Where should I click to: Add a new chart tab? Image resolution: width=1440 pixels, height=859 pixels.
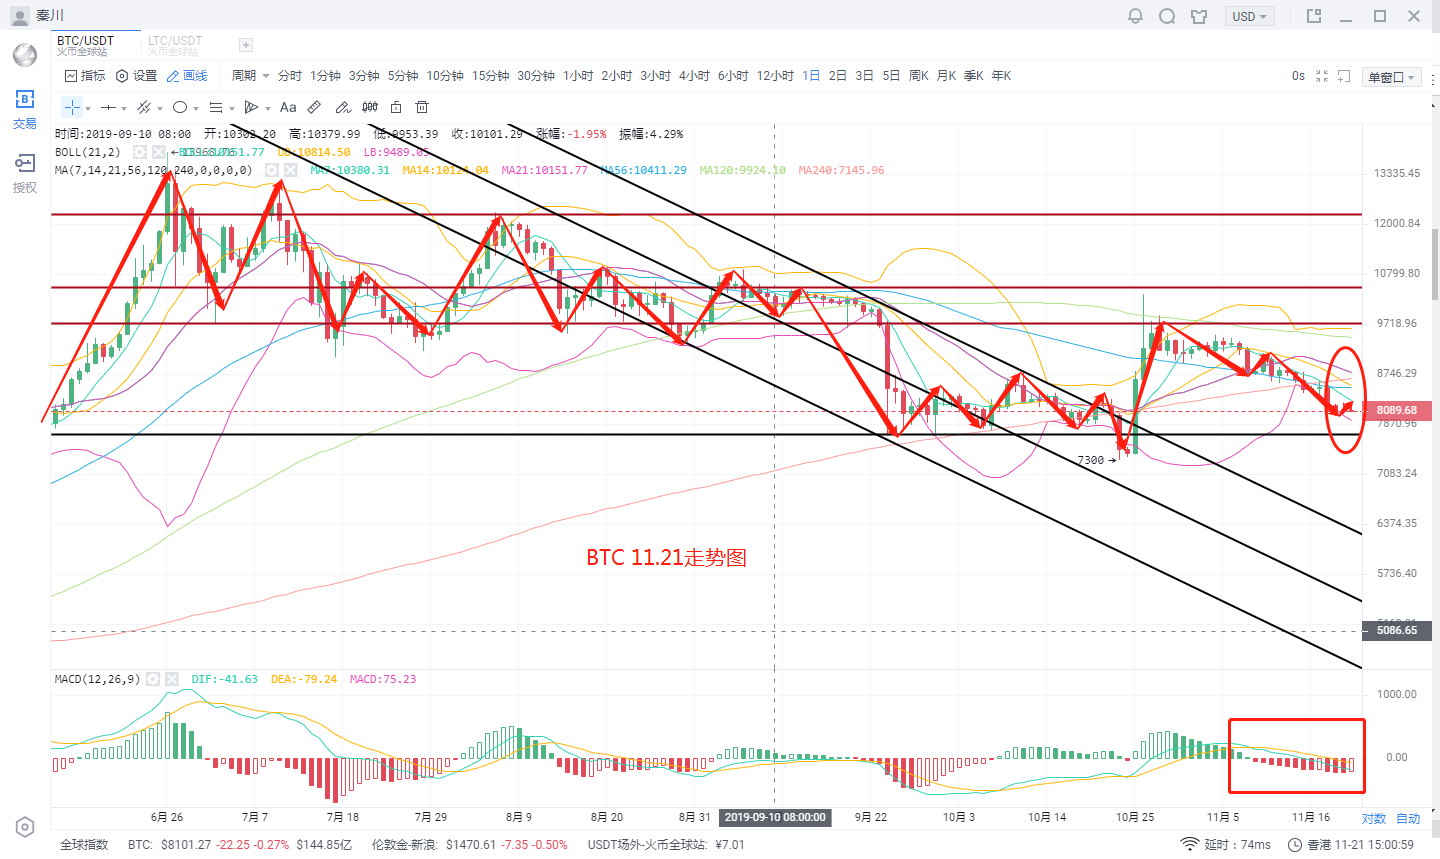246,45
